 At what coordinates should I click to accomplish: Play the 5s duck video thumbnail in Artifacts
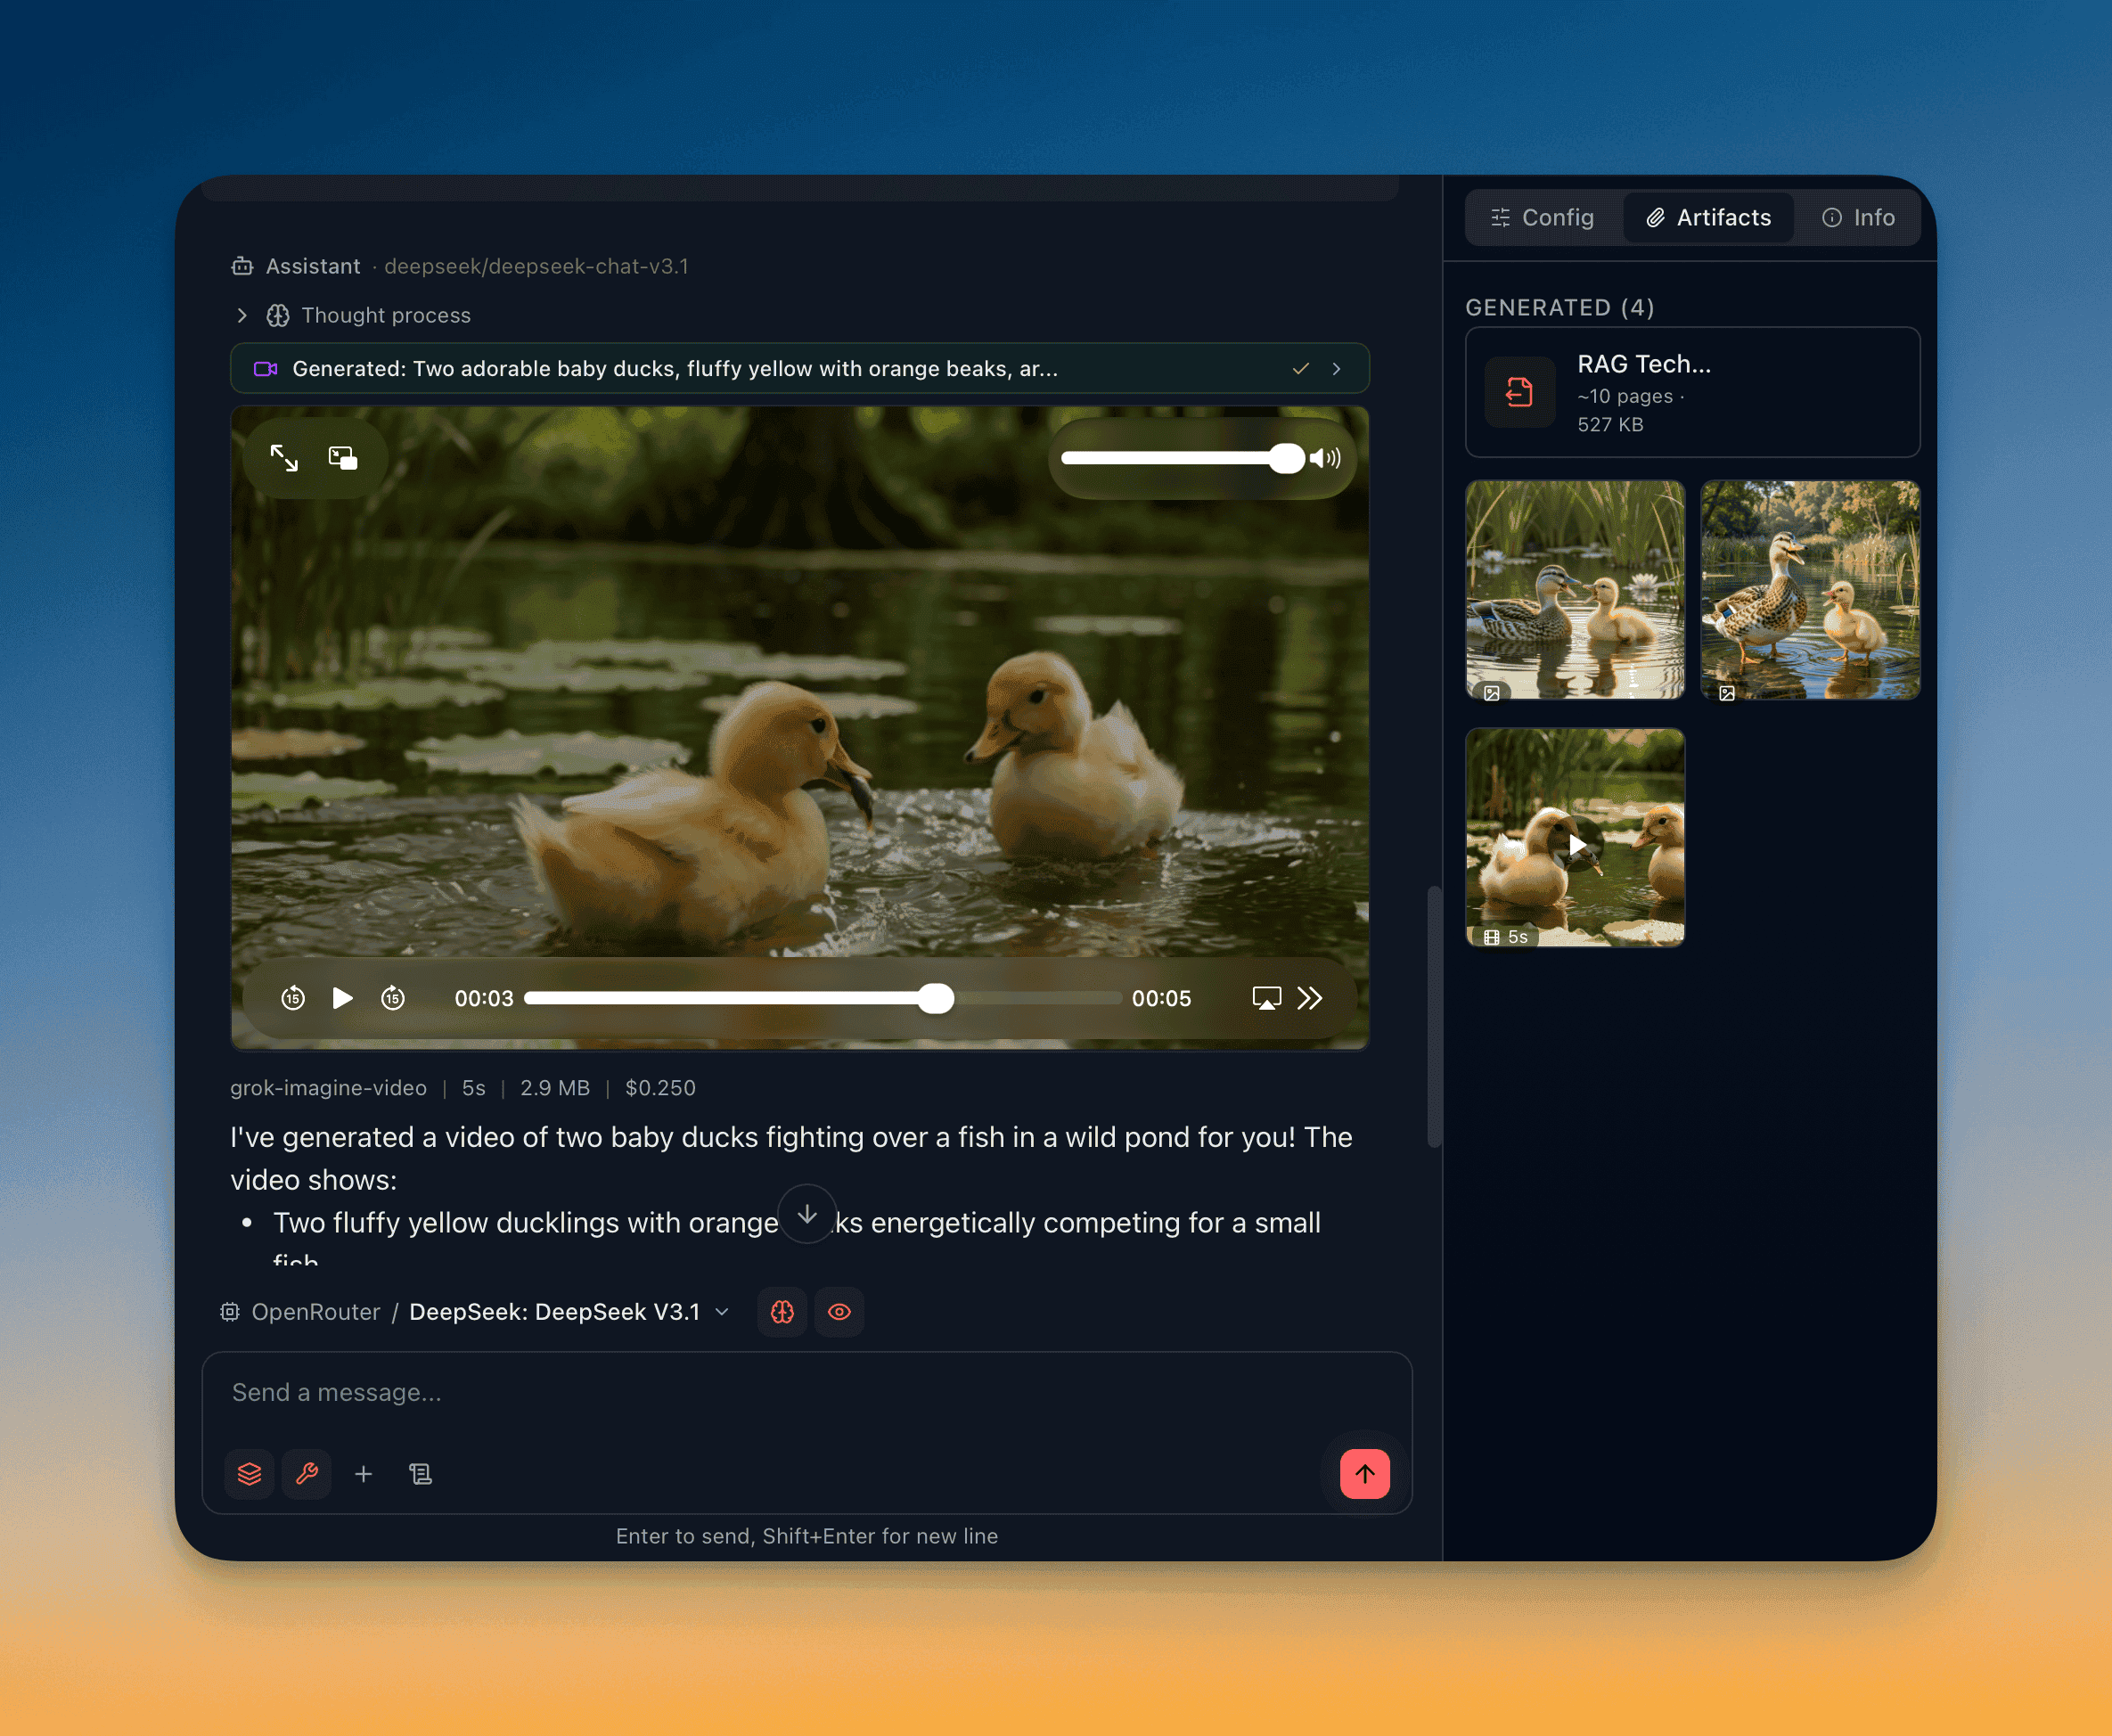(1576, 845)
